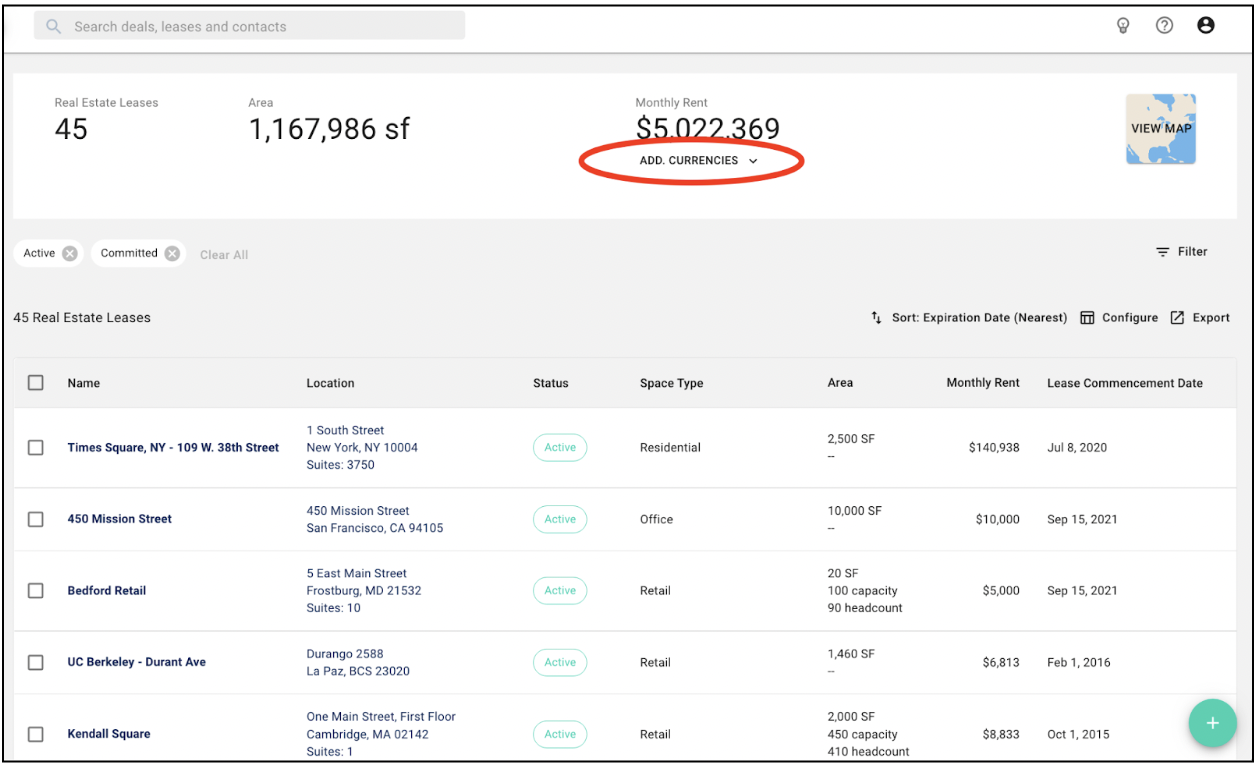Click the green add lease plus button
The width and height of the screenshot is (1258, 764).
tap(1212, 723)
